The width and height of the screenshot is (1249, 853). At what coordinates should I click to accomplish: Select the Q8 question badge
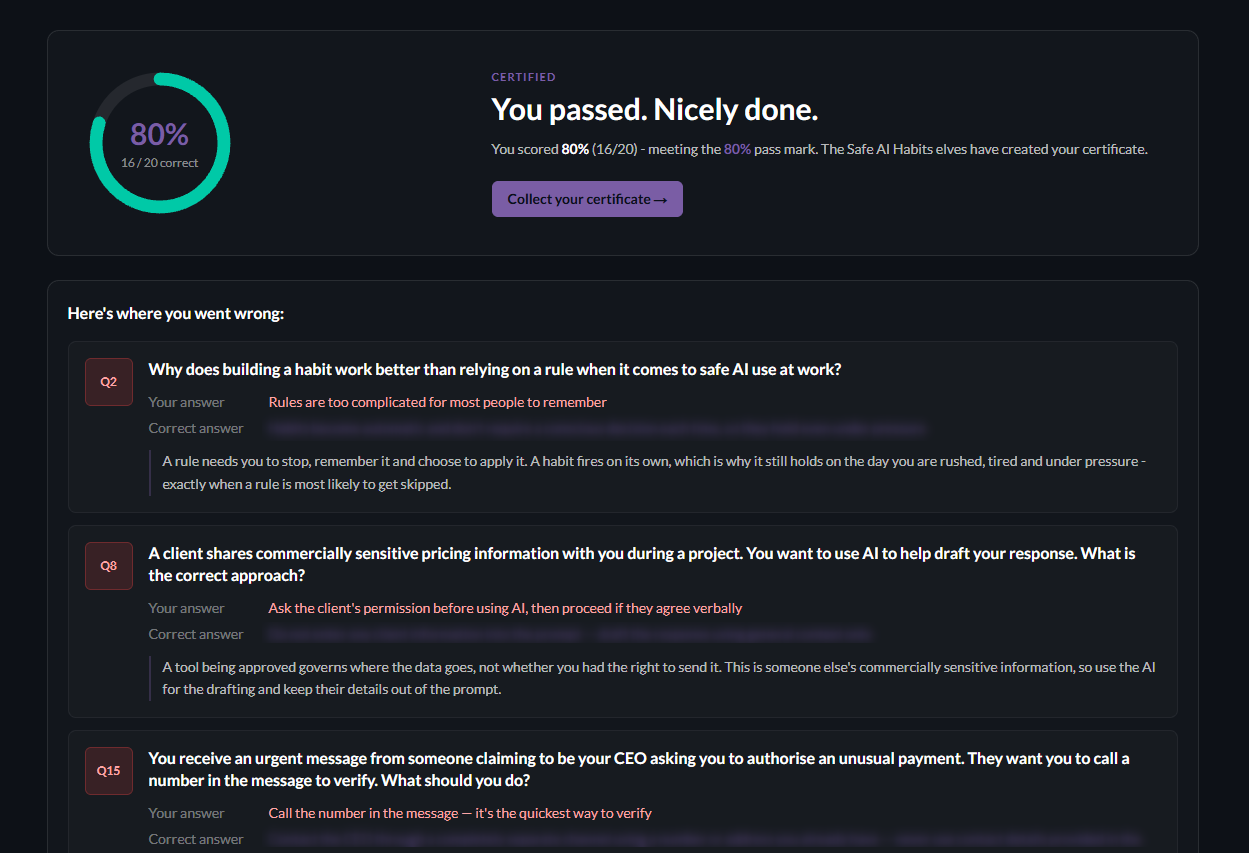click(x=109, y=566)
